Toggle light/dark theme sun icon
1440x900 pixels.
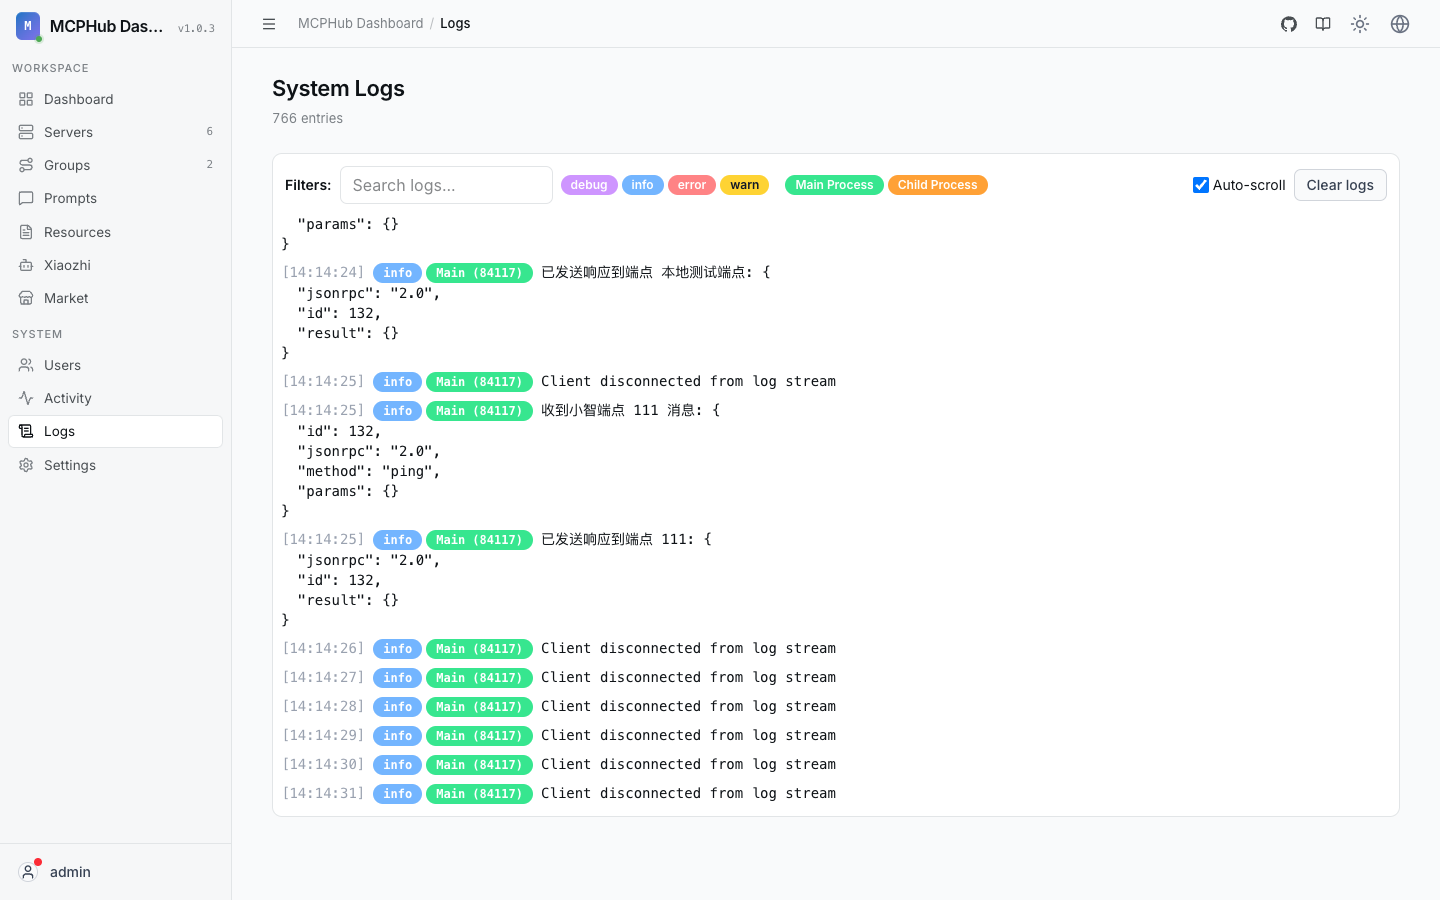[1360, 24]
